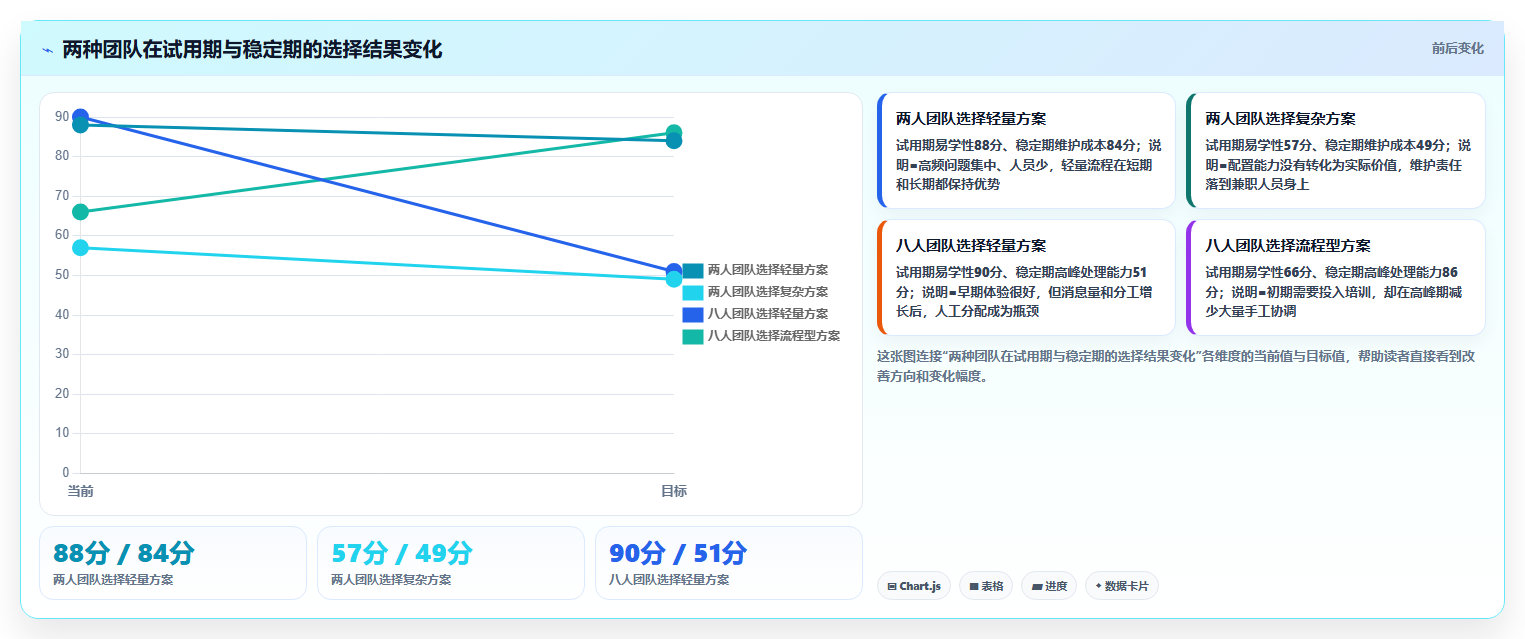Click the 表格 chip
This screenshot has height=639, width=1525.
point(987,586)
